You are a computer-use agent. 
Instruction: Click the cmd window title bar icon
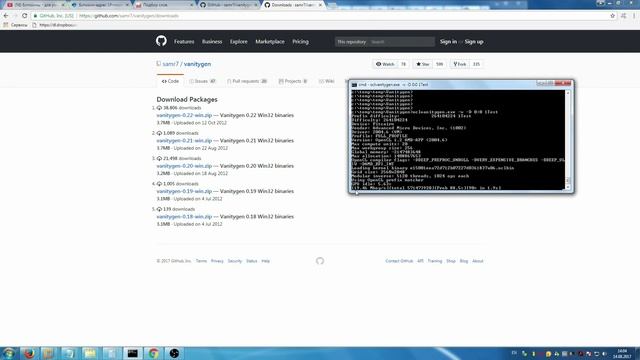click(x=354, y=84)
